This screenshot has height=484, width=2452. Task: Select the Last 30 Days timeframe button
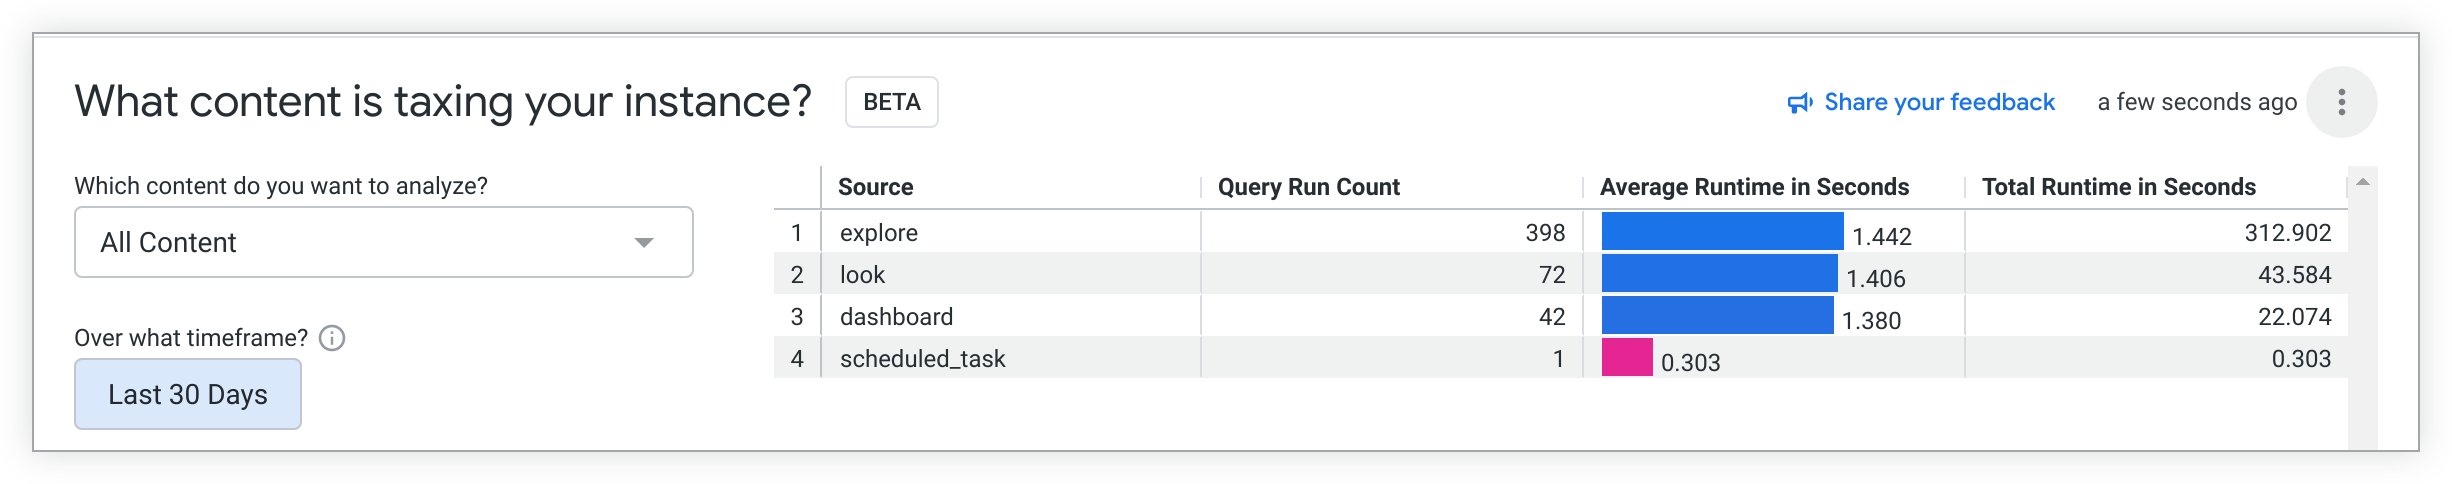tap(188, 394)
